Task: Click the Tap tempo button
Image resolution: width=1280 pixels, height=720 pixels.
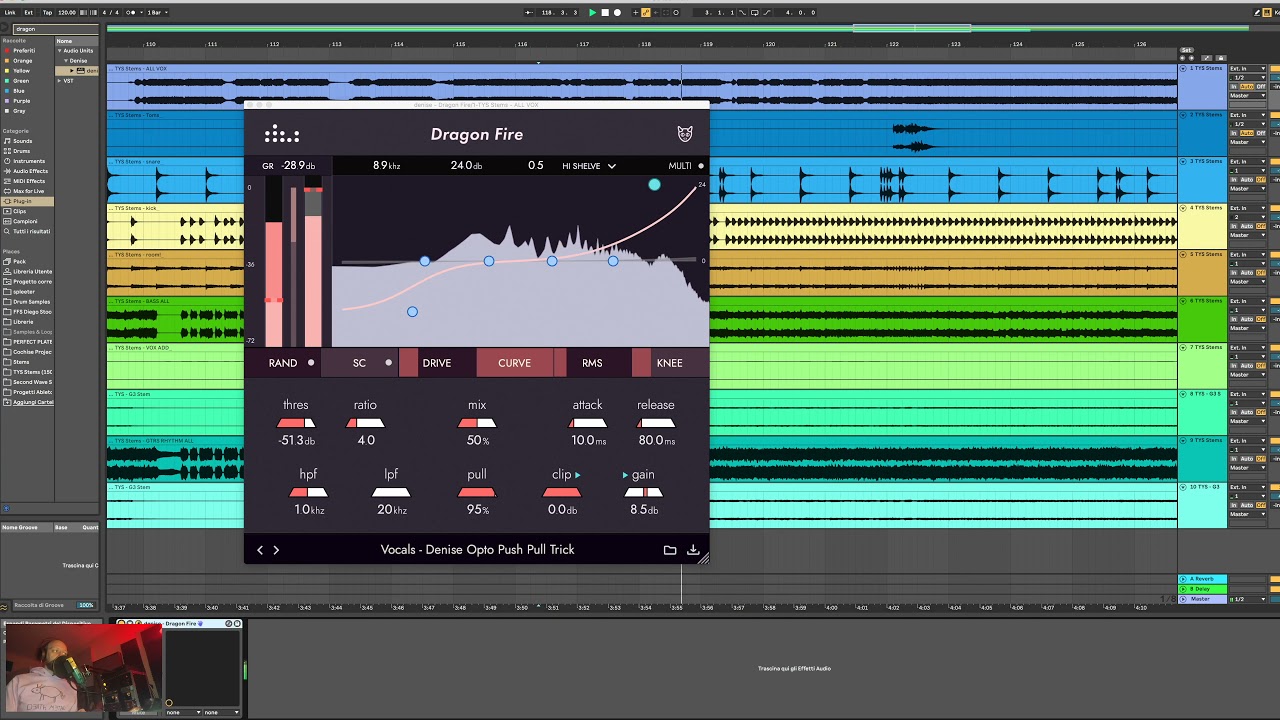Action: (x=47, y=12)
